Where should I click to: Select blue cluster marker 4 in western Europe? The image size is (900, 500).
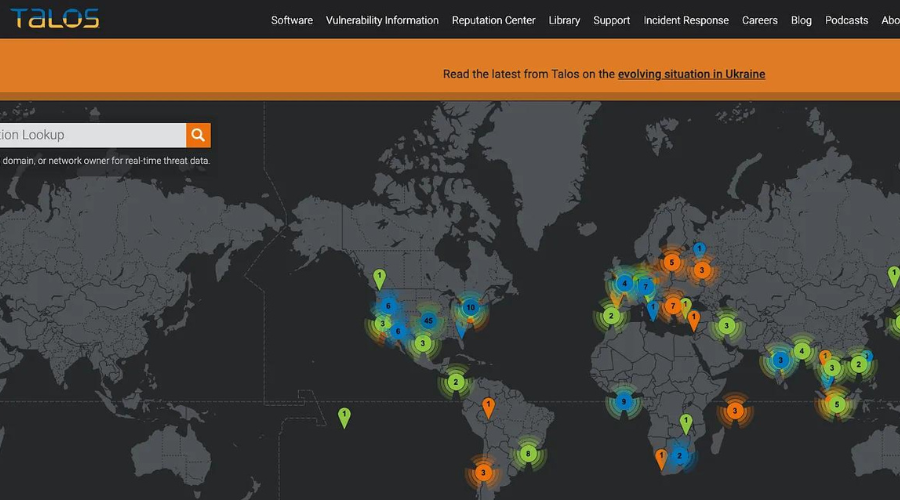(x=624, y=283)
